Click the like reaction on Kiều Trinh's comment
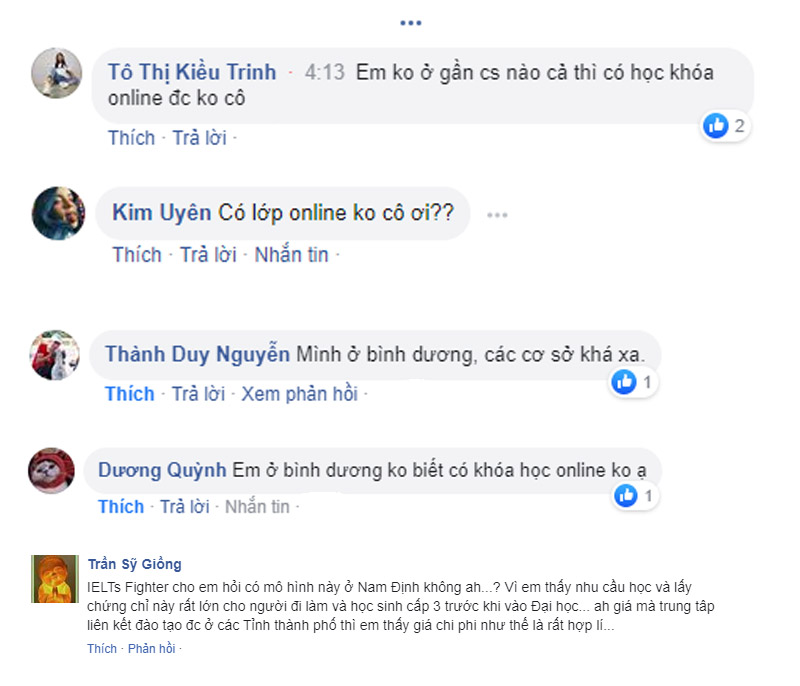The image size is (800, 686). click(x=716, y=125)
